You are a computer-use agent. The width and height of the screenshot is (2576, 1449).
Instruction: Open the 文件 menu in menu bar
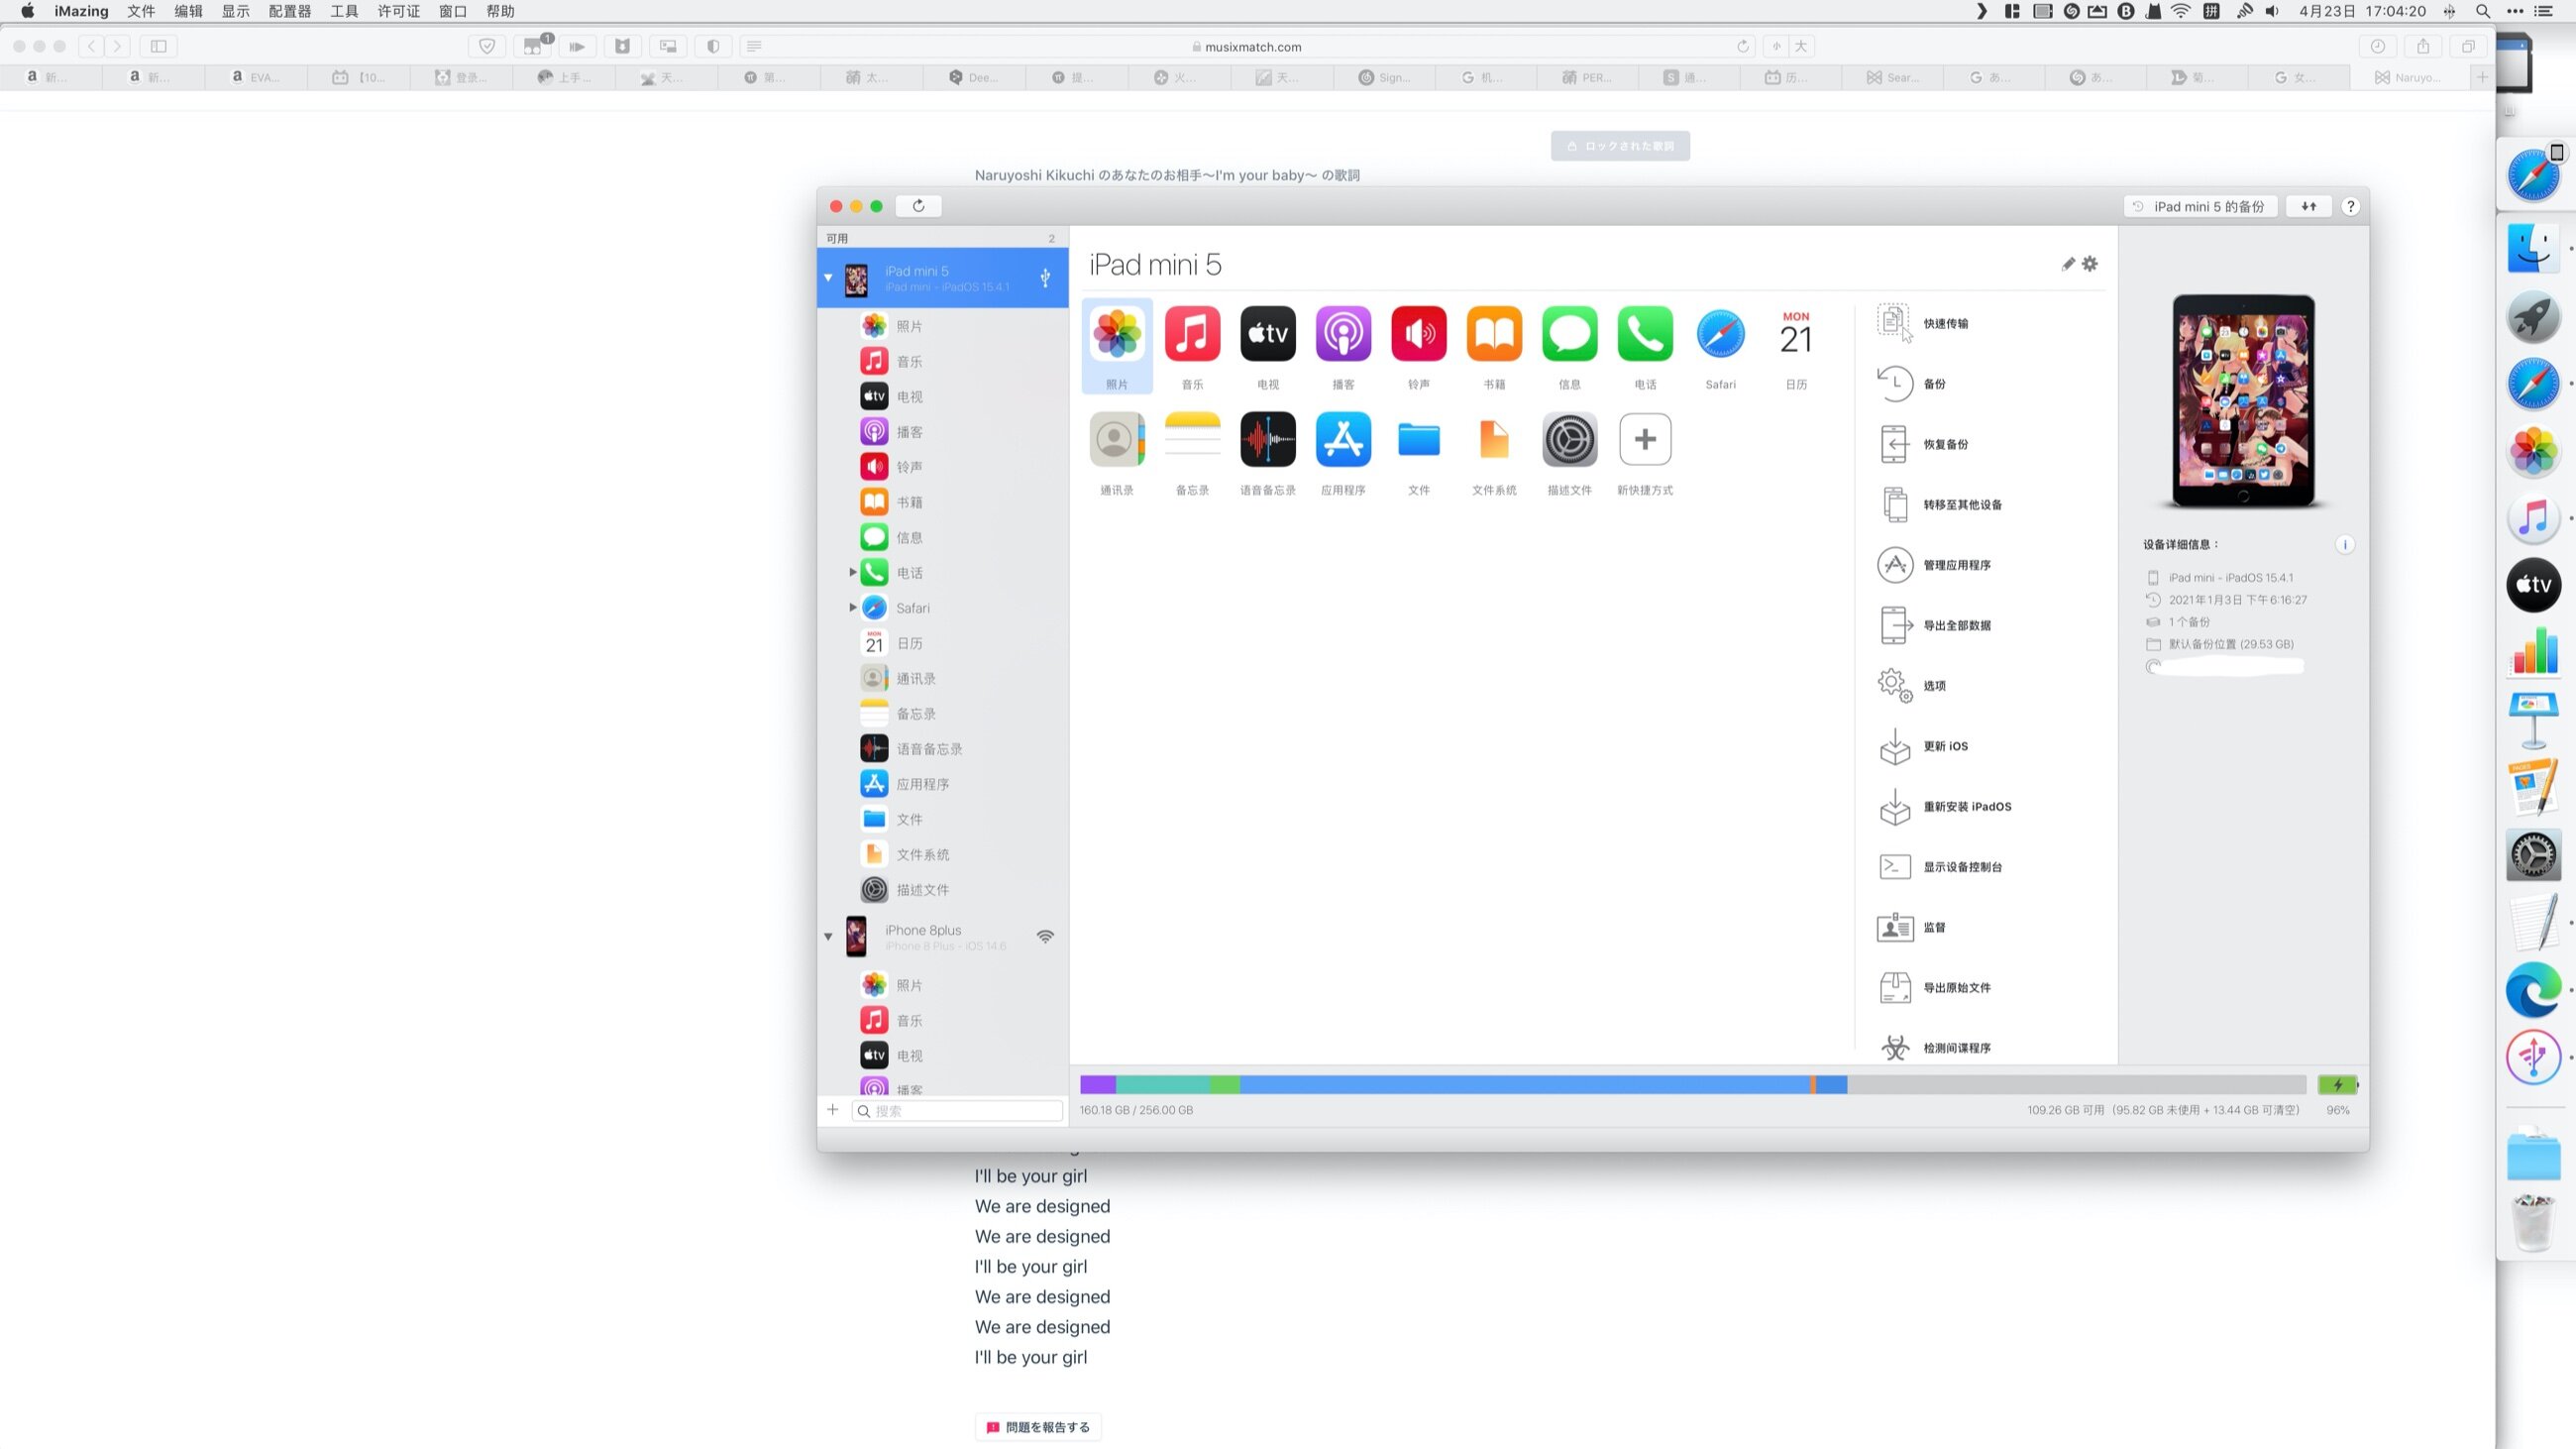pyautogui.click(x=141, y=11)
